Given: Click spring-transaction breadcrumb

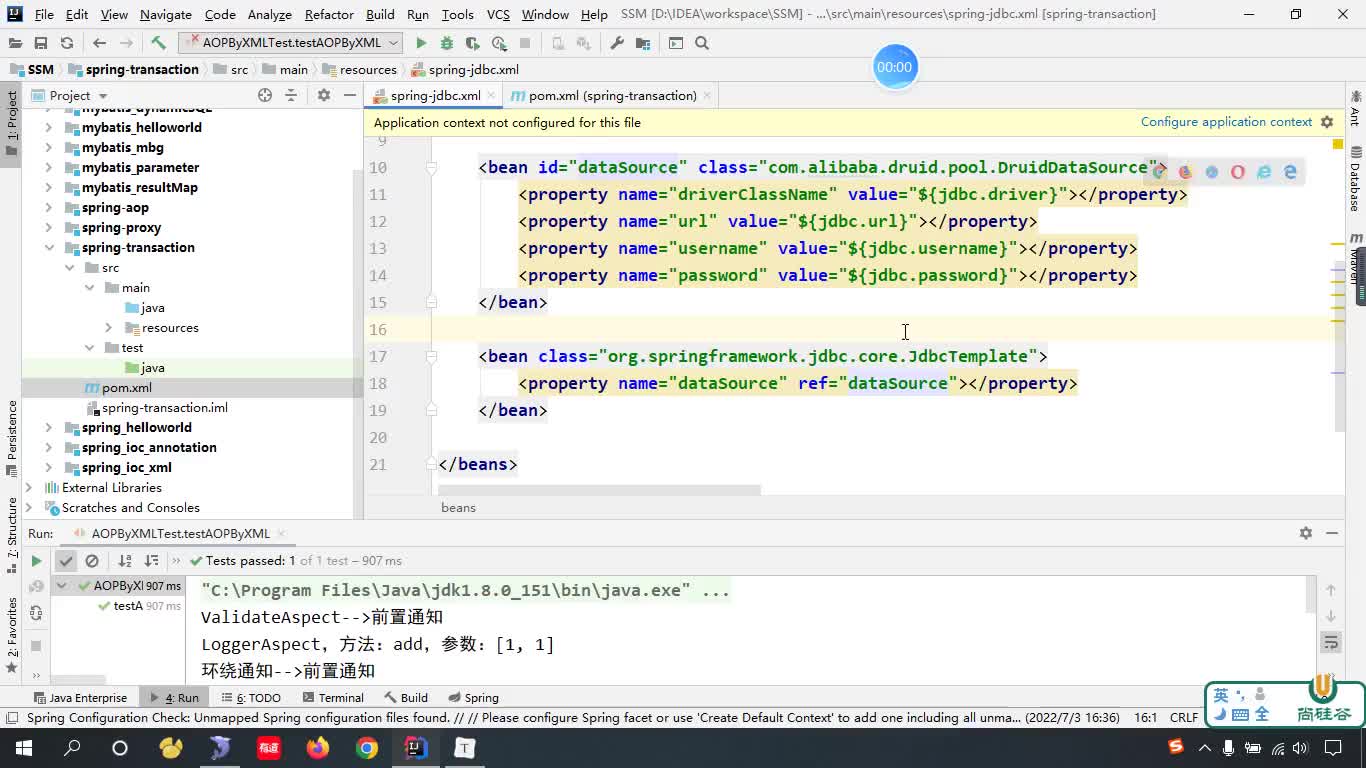Looking at the screenshot, I should (133, 70).
